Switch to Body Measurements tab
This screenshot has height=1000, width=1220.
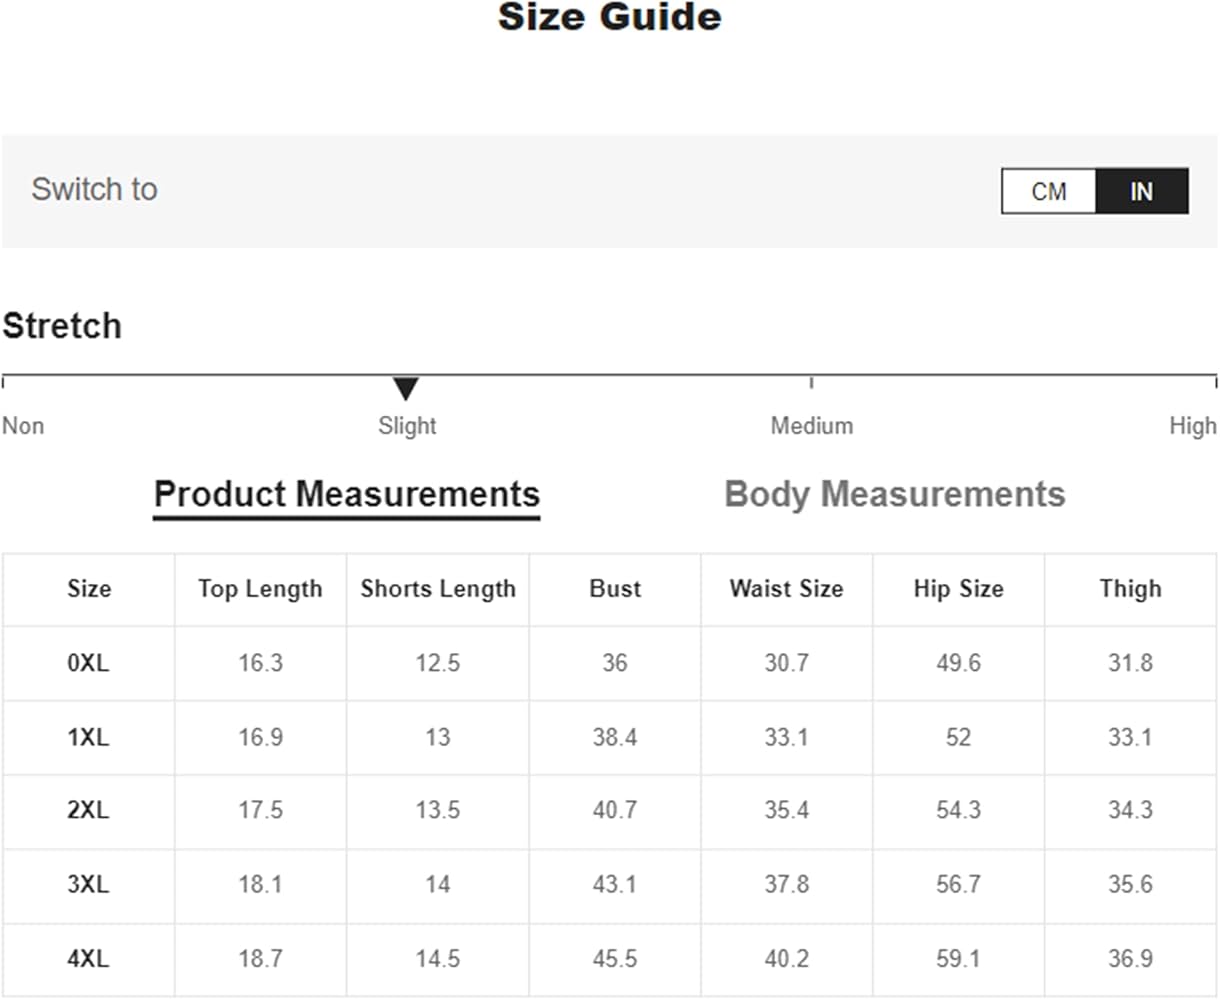894,495
